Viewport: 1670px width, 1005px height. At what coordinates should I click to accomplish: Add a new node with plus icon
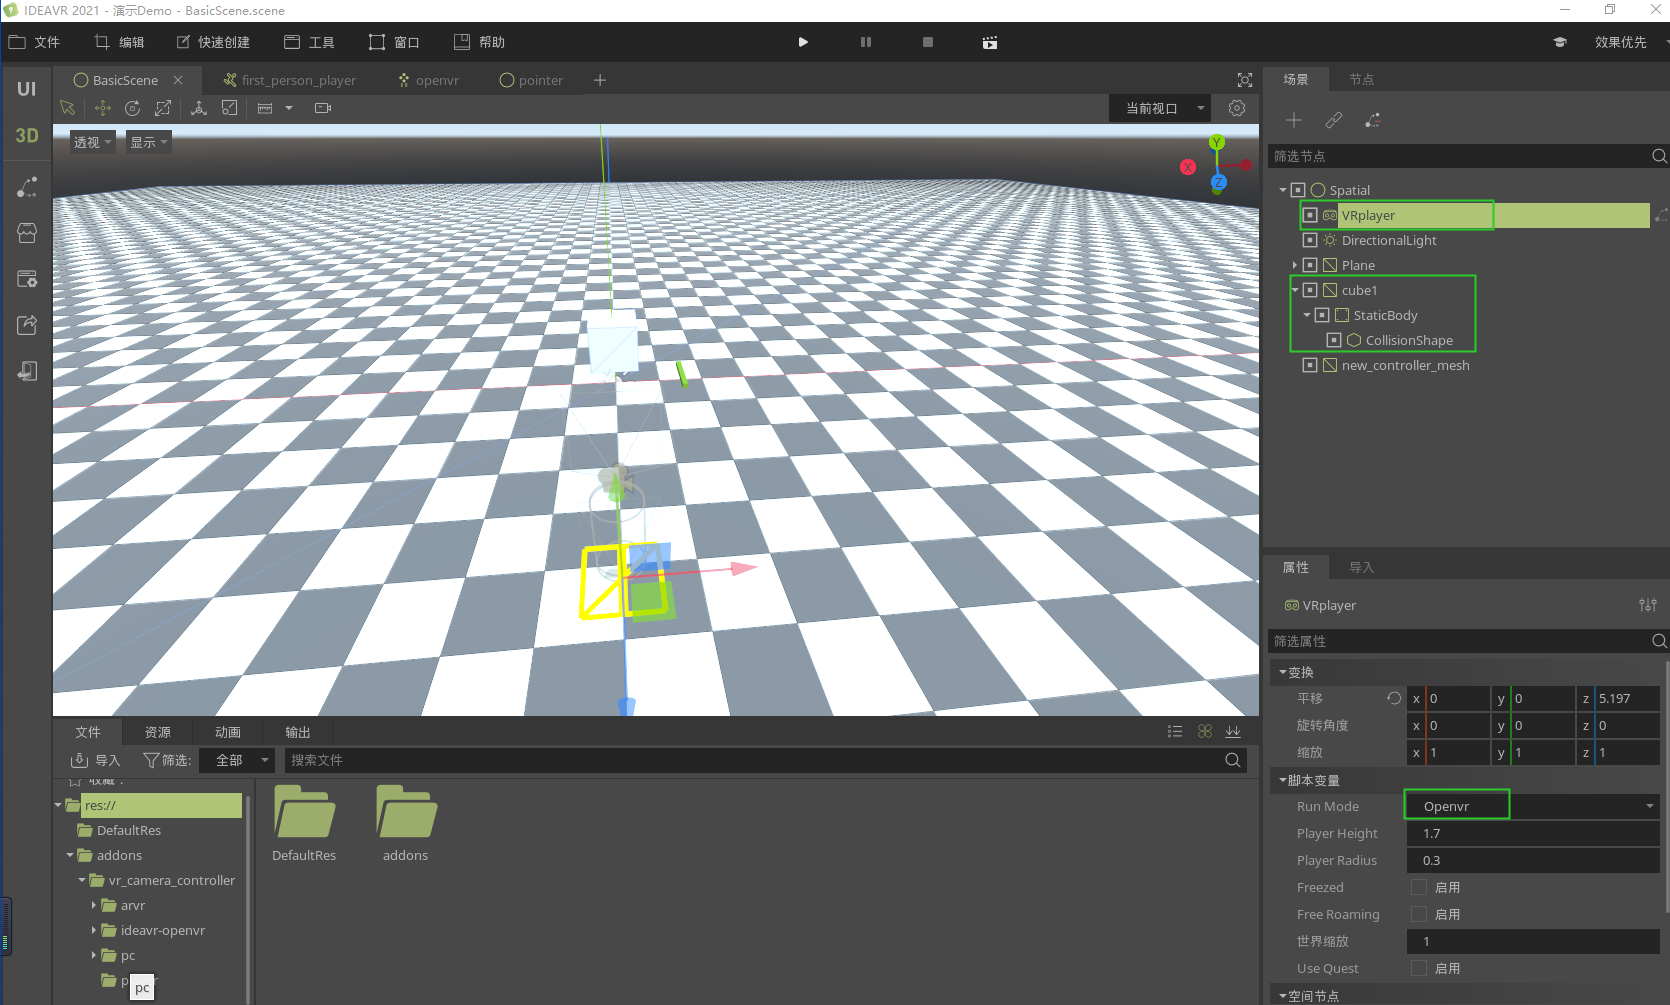[x=1294, y=120]
